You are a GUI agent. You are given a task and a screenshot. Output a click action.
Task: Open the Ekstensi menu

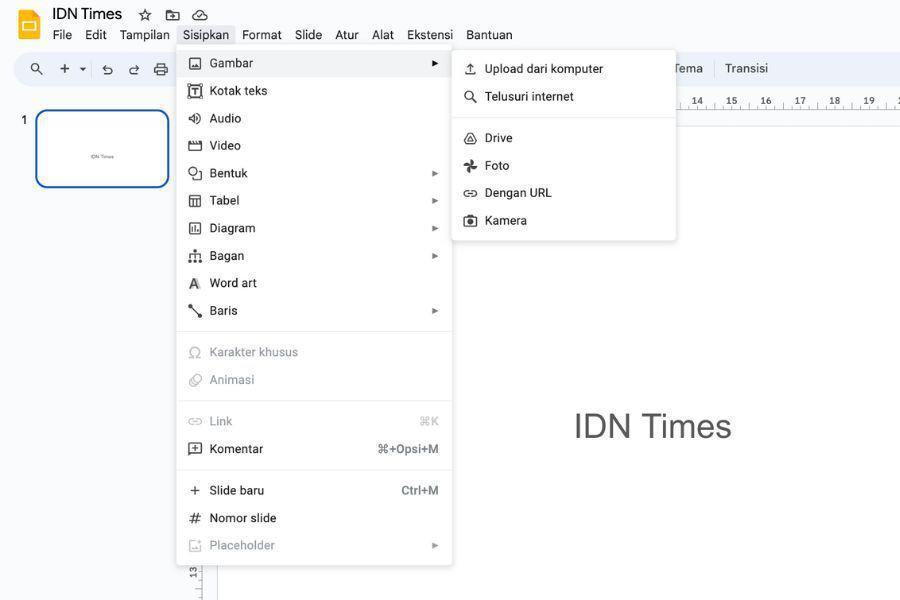(430, 35)
